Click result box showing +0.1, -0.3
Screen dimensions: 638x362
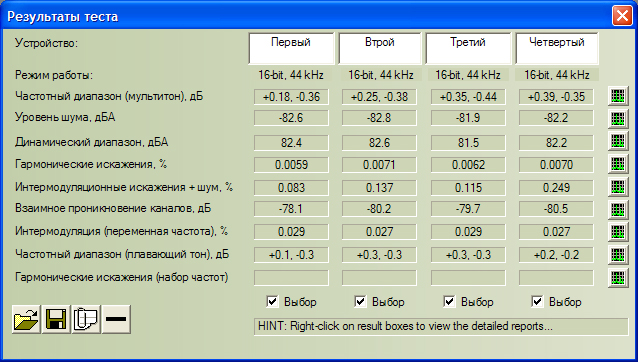[291, 255]
